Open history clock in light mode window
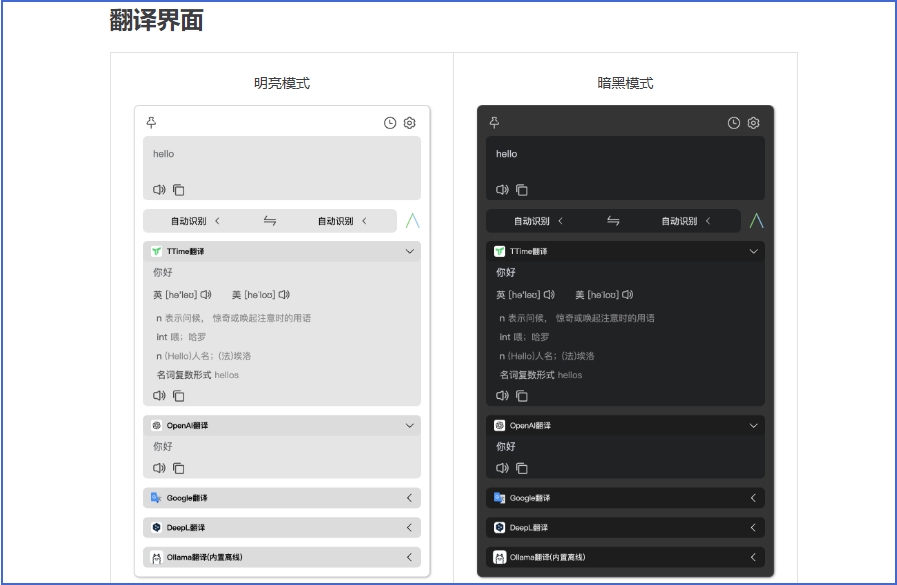Image resolution: width=897 pixels, height=585 pixels. [390, 123]
